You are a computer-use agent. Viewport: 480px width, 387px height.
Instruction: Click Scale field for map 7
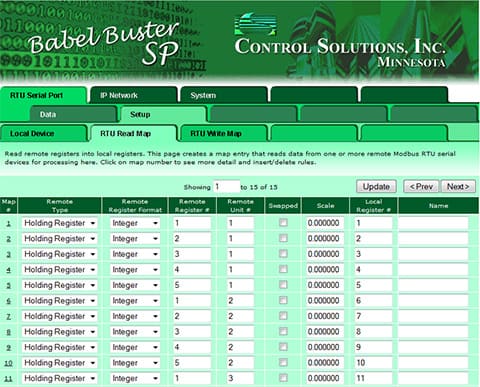click(x=325, y=316)
